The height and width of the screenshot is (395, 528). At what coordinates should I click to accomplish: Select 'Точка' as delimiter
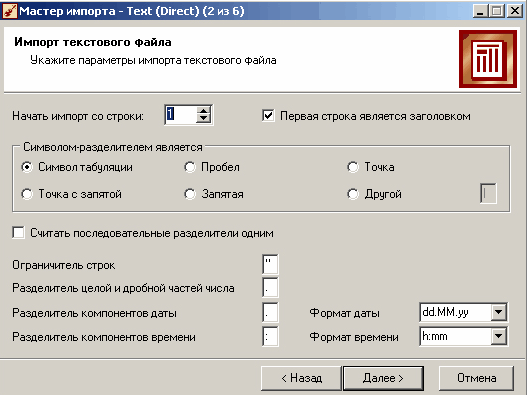[x=353, y=167]
